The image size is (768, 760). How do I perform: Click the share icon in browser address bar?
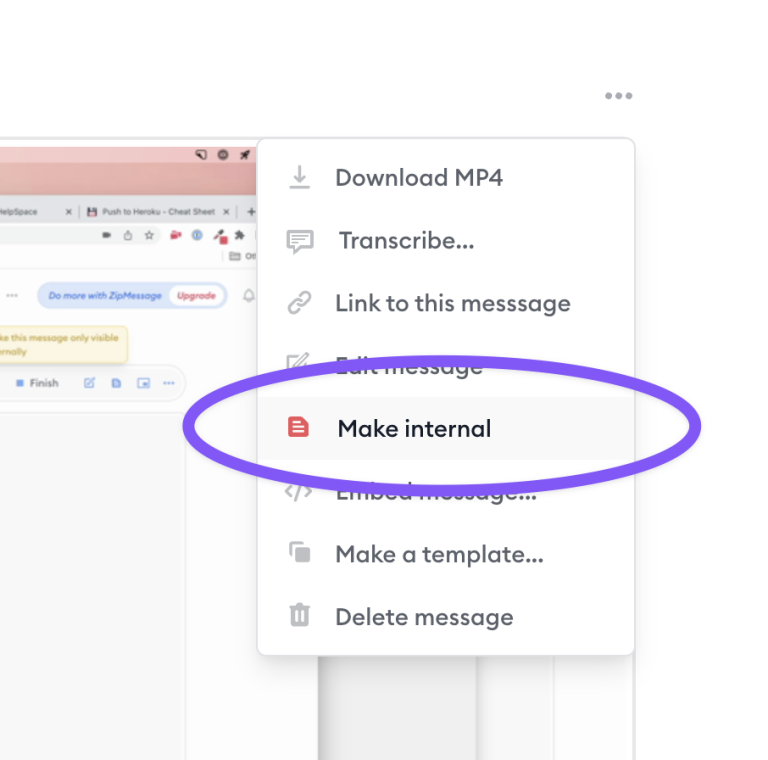(x=128, y=236)
